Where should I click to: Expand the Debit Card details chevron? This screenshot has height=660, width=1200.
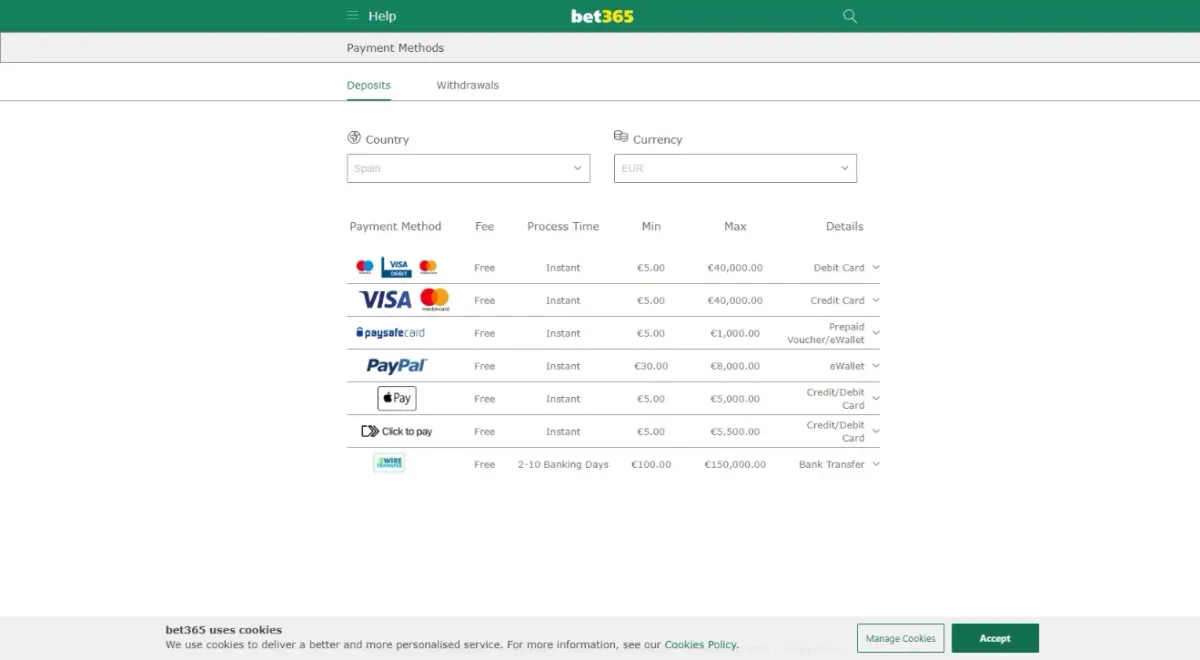[x=876, y=268]
